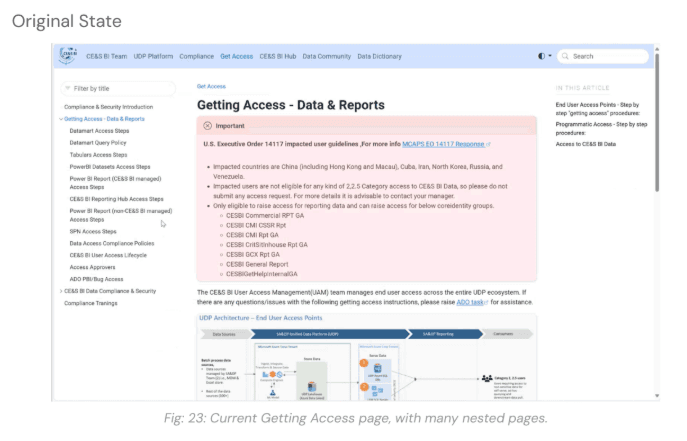The height and width of the screenshot is (441, 687).
Task: Open SPN Access Steps page
Action: coord(93,231)
